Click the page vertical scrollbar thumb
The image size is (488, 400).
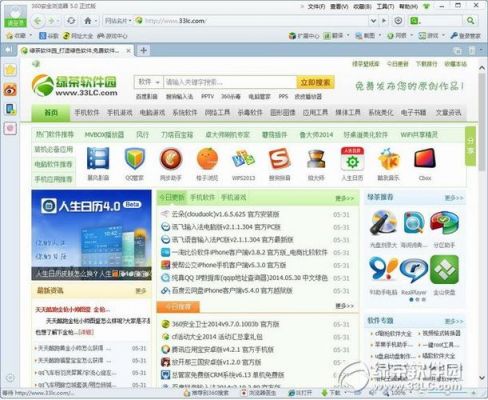click(482, 122)
